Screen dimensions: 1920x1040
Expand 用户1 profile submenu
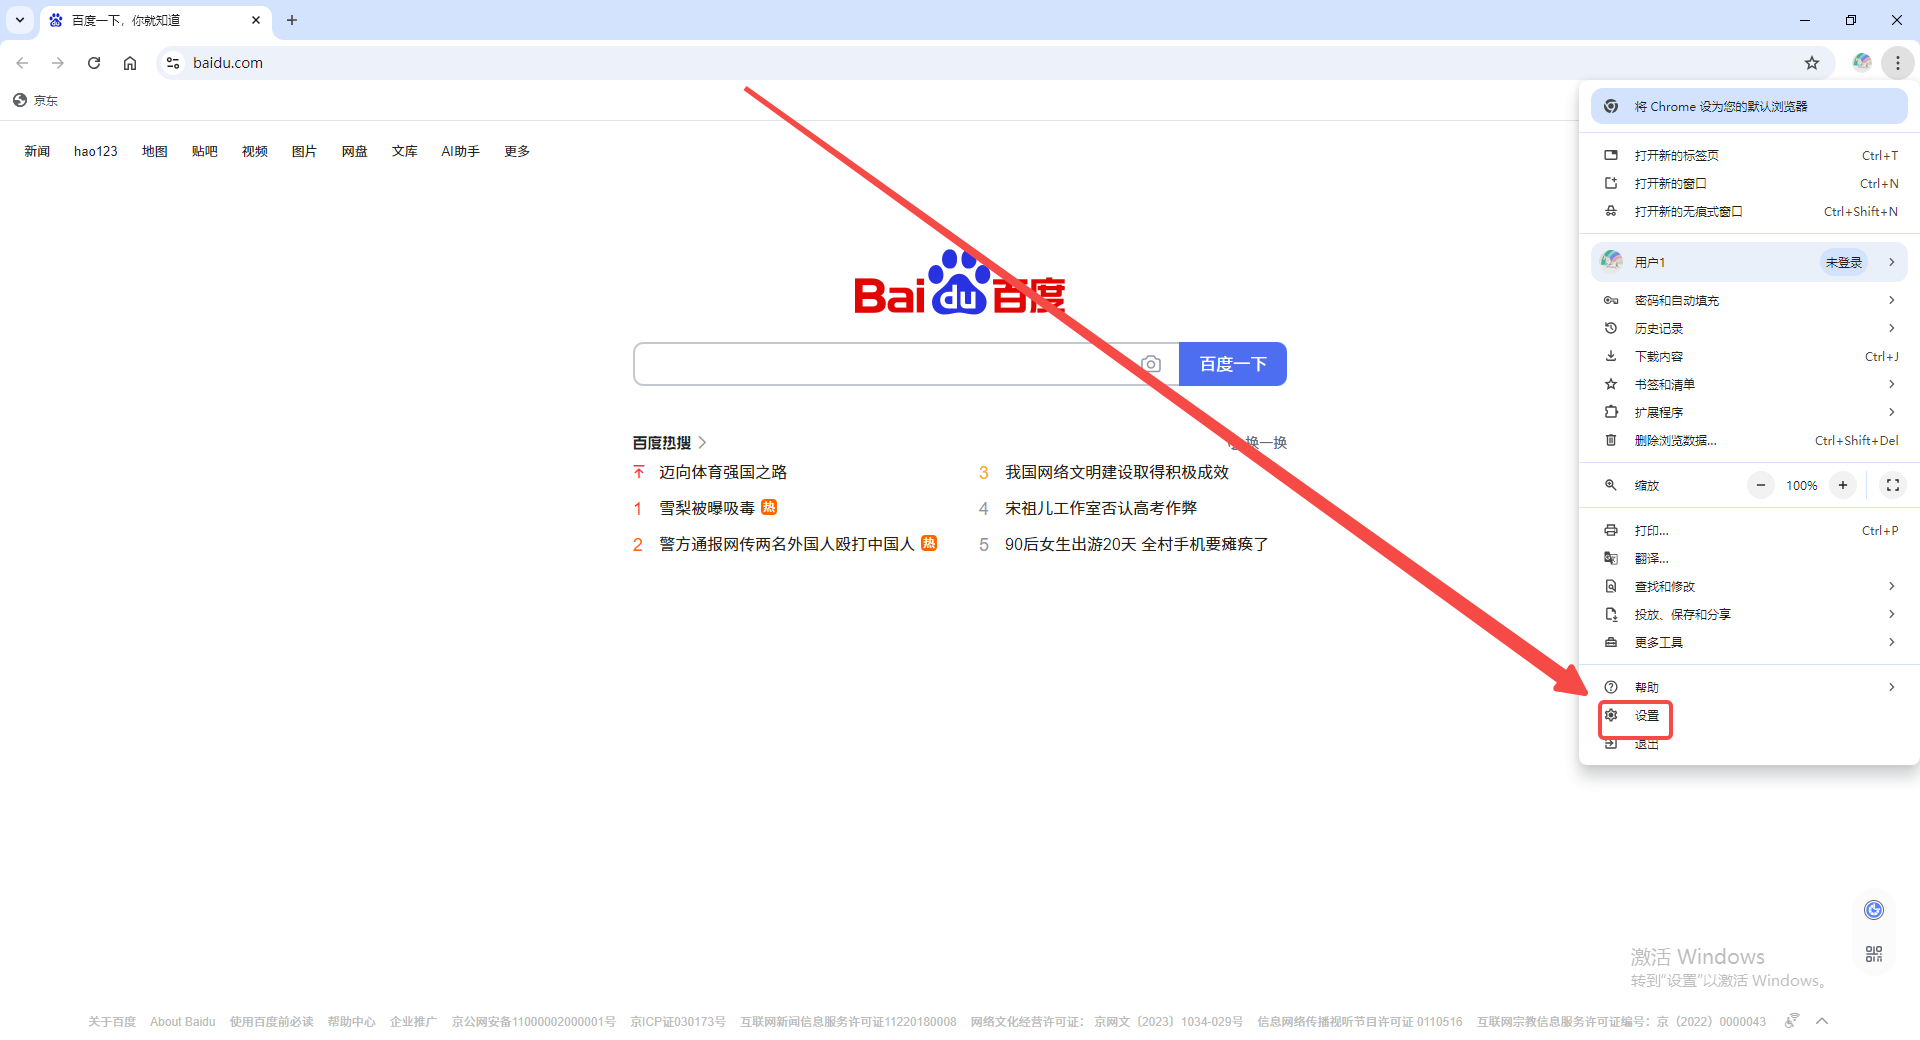click(x=1749, y=262)
